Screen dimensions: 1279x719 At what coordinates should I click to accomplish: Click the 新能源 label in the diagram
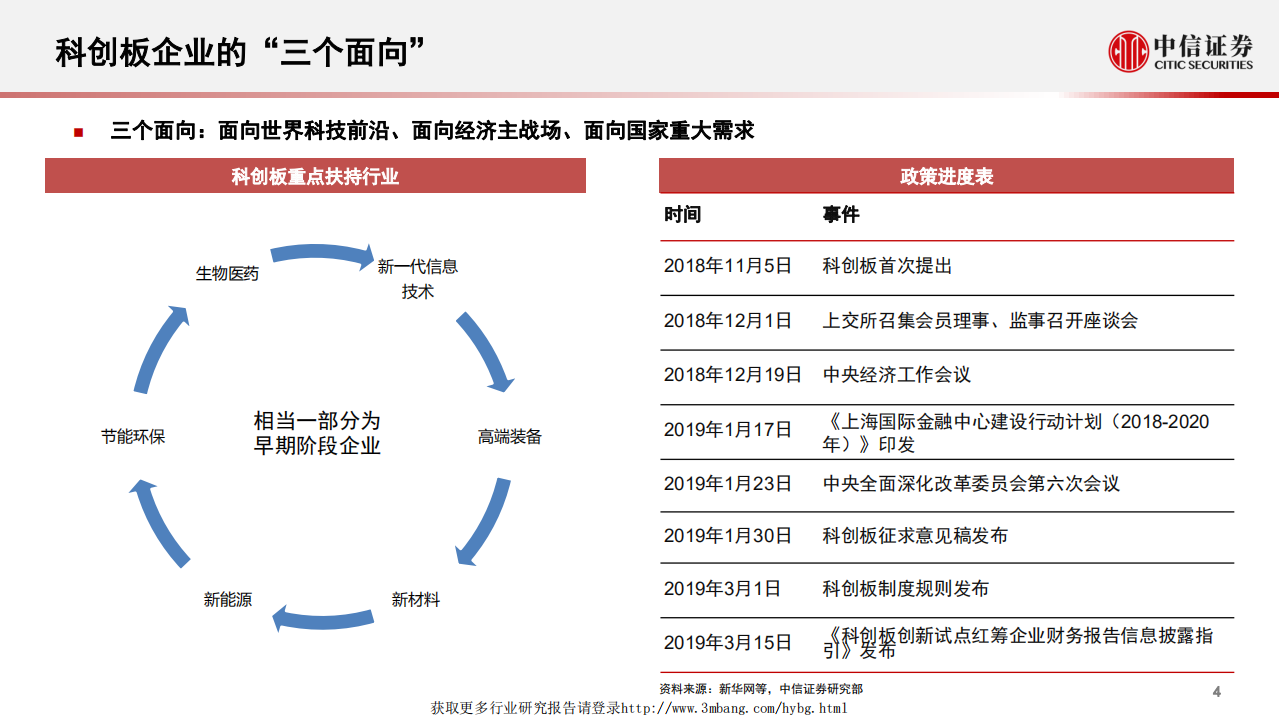[226, 600]
